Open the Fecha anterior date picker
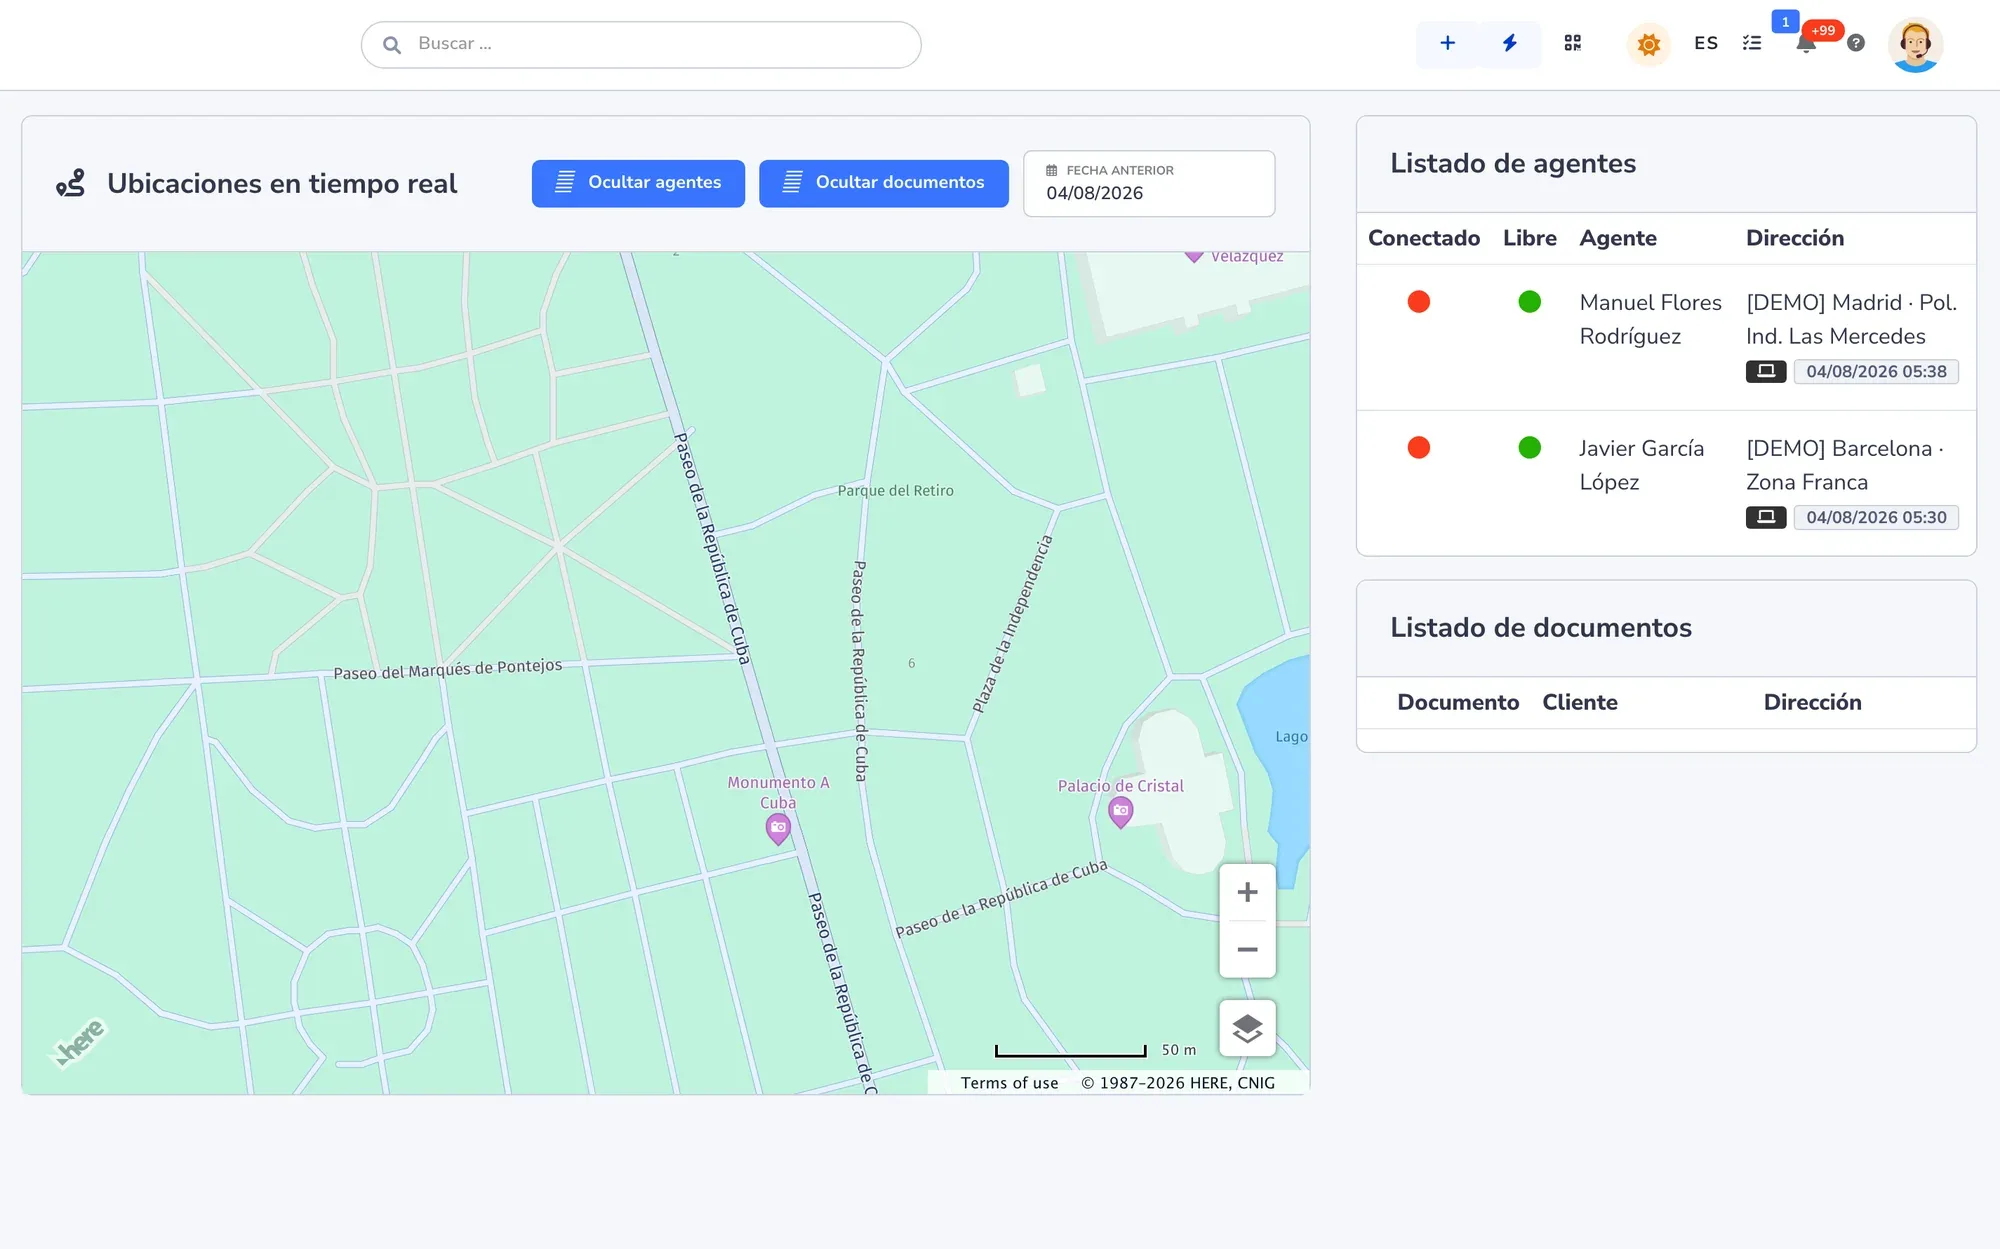Image resolution: width=2000 pixels, height=1249 pixels. [1149, 183]
